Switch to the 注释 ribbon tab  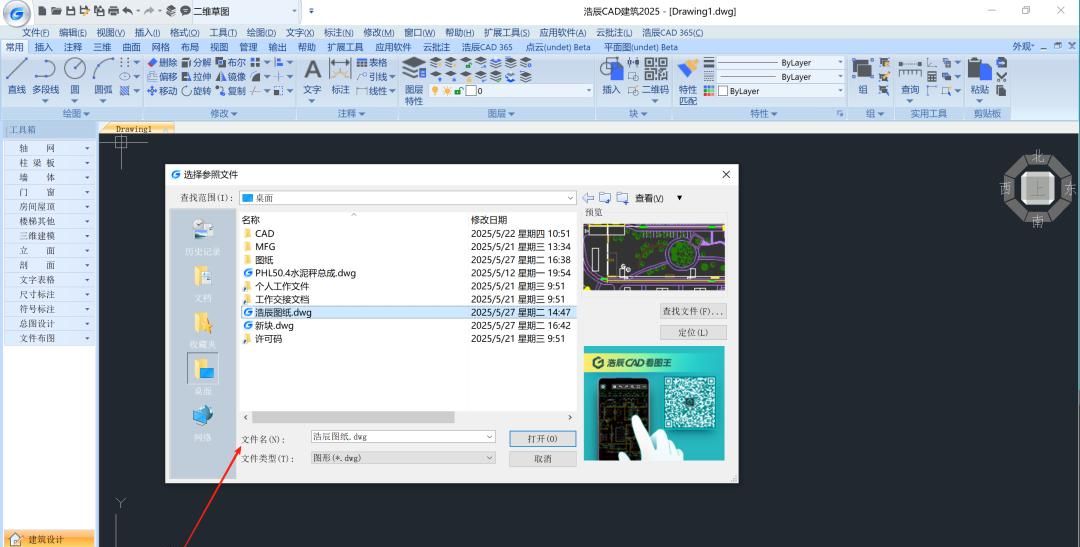[73, 47]
